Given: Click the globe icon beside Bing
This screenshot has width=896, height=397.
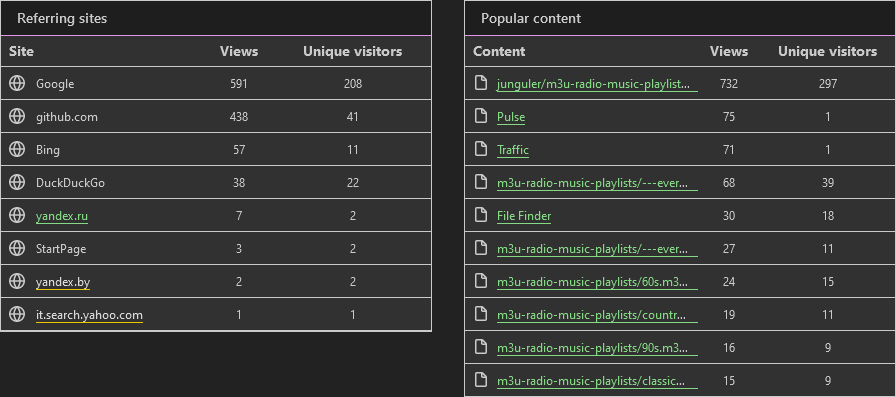Looking at the screenshot, I should coord(17,150).
